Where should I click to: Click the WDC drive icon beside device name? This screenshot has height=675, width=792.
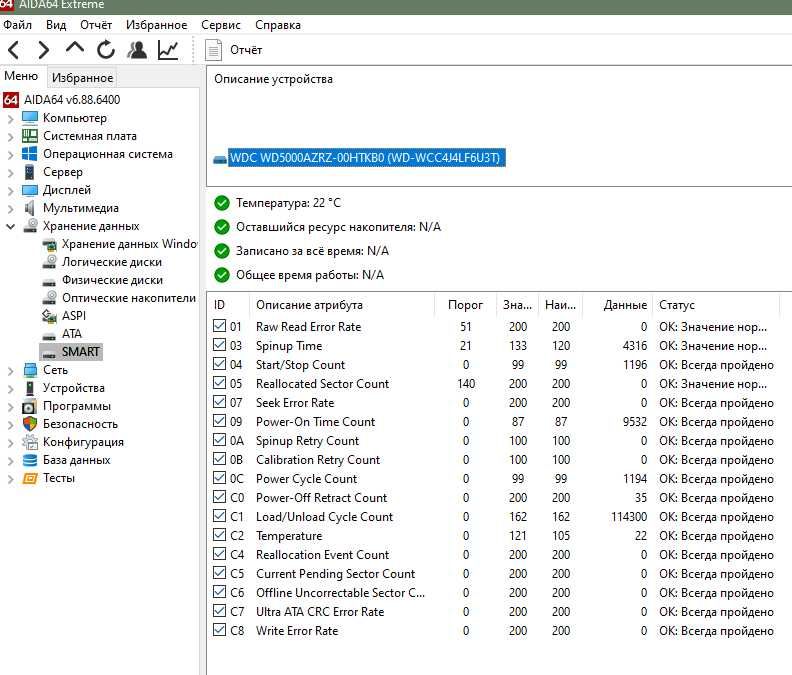220,160
